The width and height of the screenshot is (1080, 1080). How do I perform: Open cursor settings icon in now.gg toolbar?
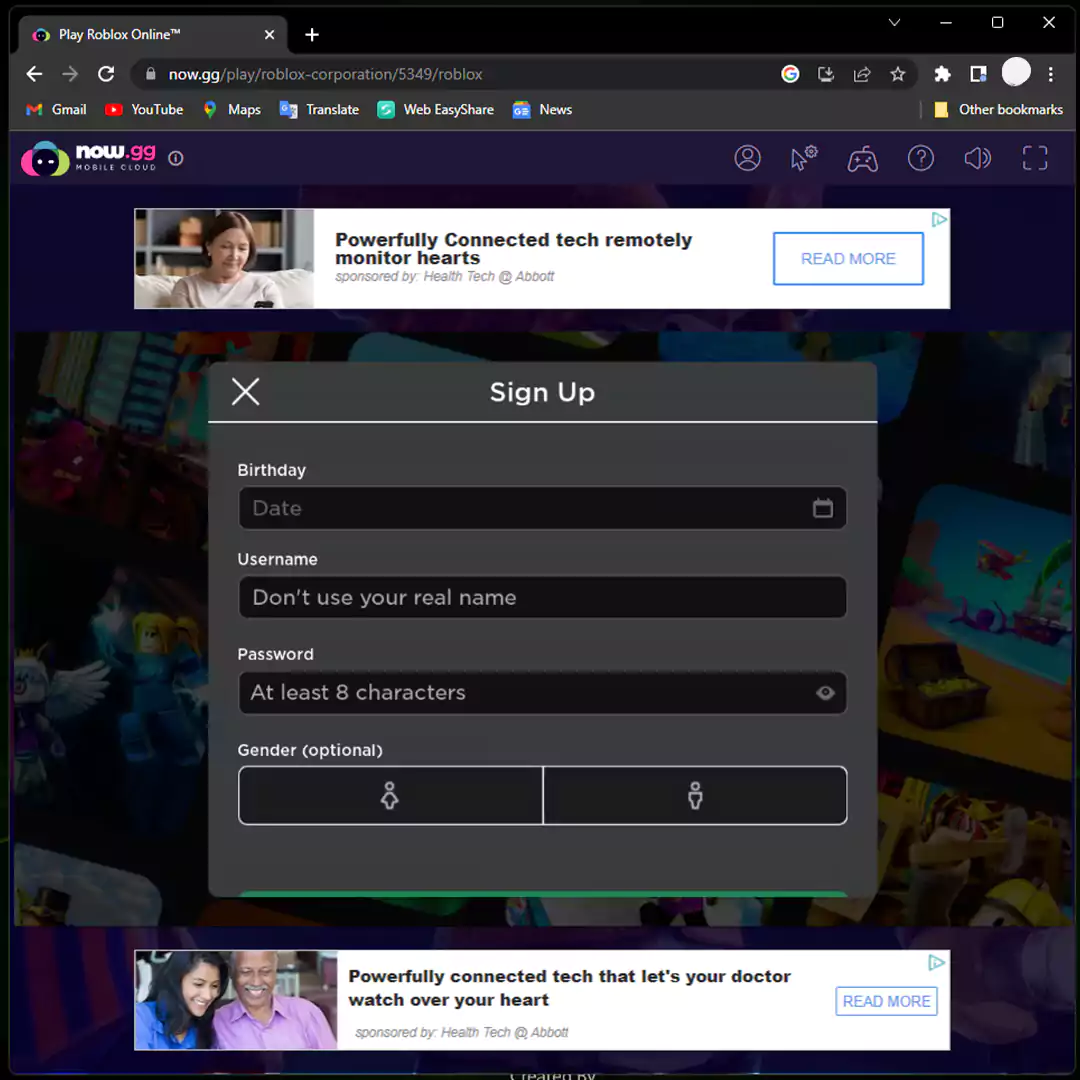(804, 158)
